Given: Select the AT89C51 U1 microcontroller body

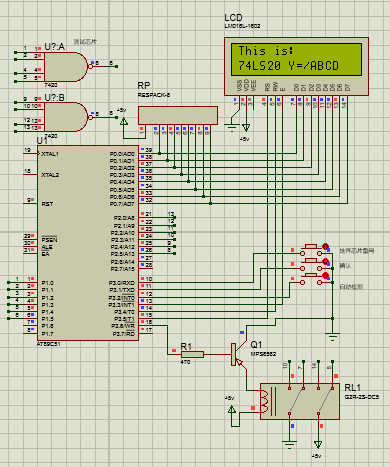Looking at the screenshot, I should [x=88, y=243].
